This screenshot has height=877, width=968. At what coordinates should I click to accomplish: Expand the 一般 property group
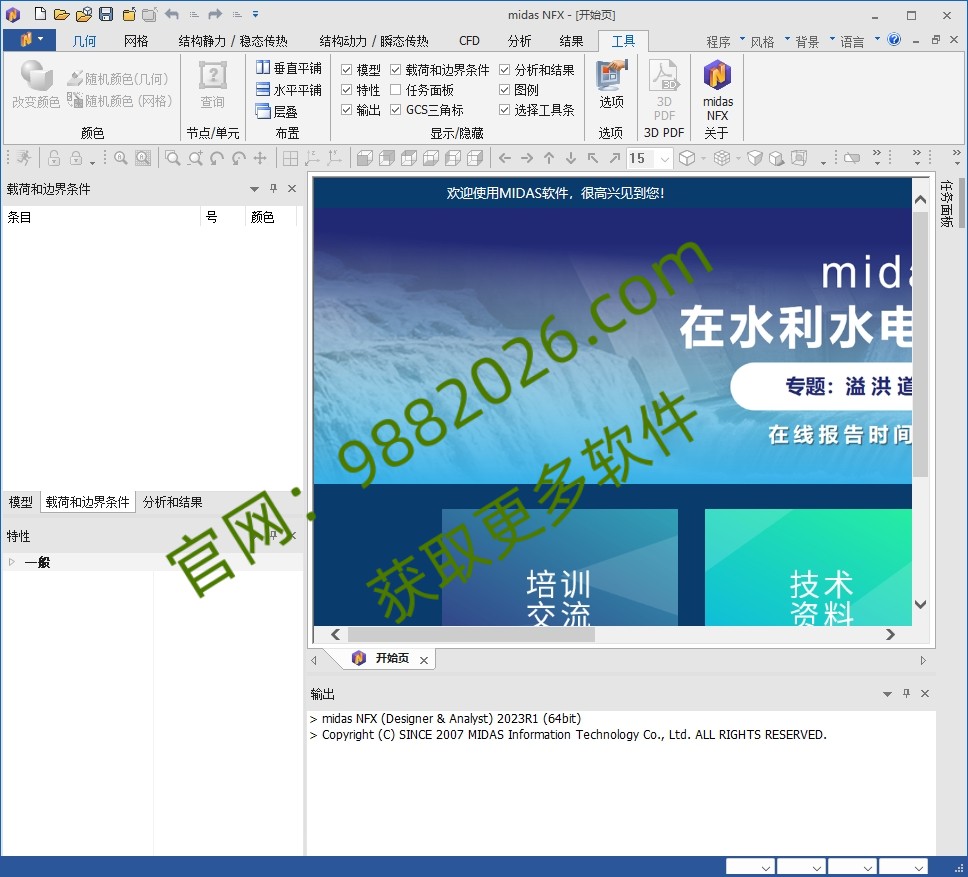click(12, 562)
